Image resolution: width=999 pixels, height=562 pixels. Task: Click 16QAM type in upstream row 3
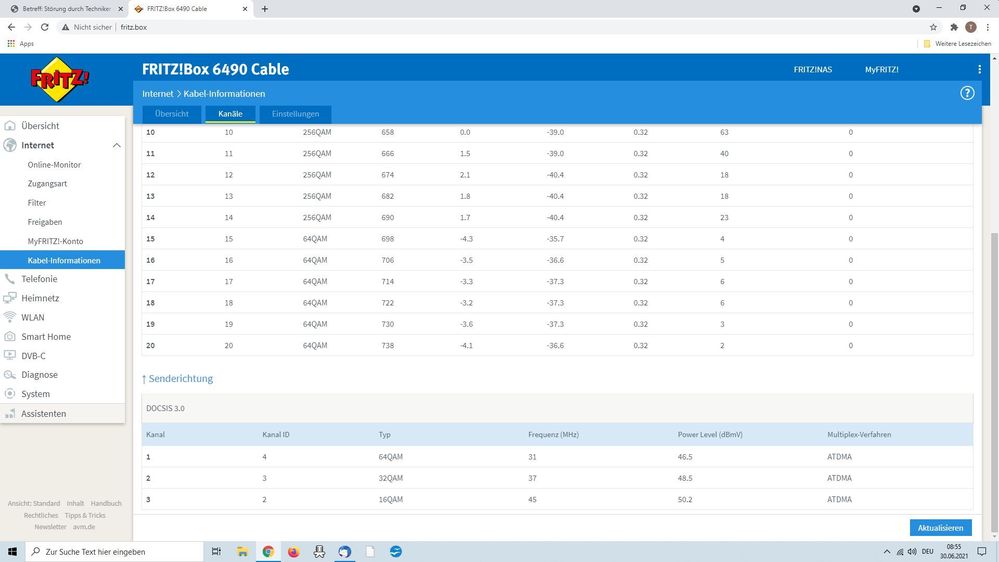point(391,500)
